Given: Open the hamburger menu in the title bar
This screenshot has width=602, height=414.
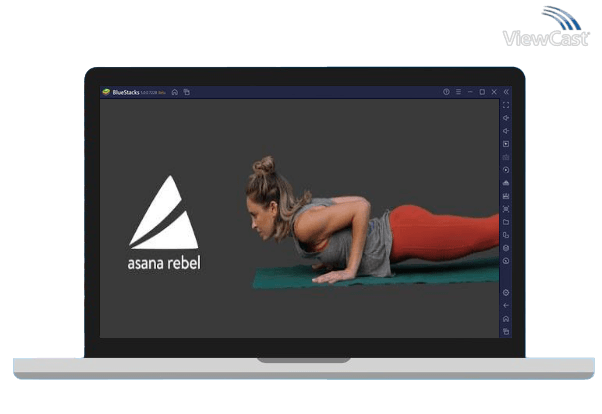Looking at the screenshot, I should coord(458,92).
